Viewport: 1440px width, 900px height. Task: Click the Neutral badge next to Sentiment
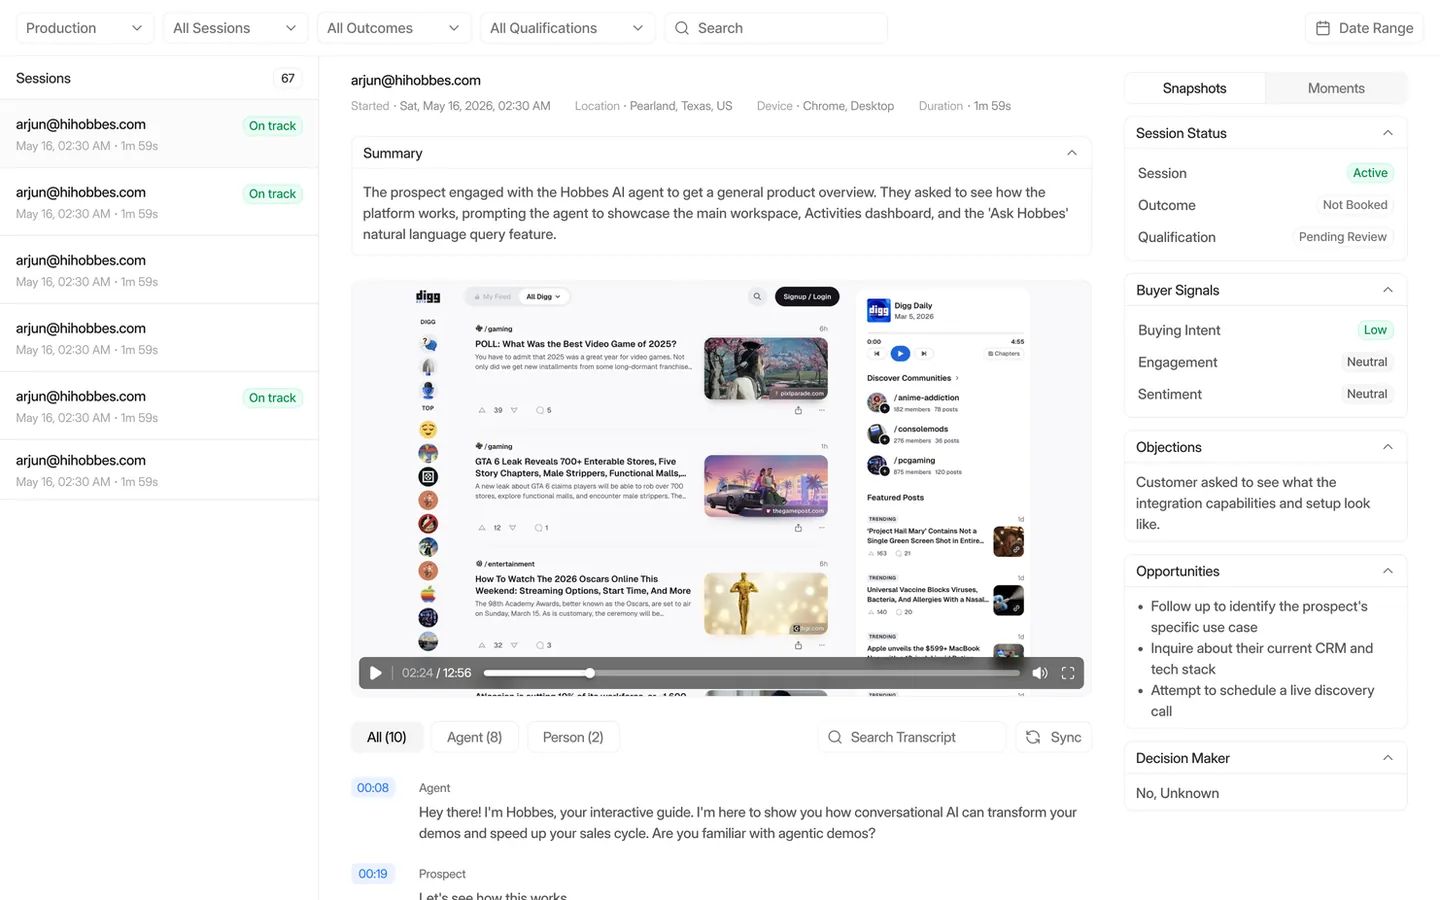coord(1367,394)
